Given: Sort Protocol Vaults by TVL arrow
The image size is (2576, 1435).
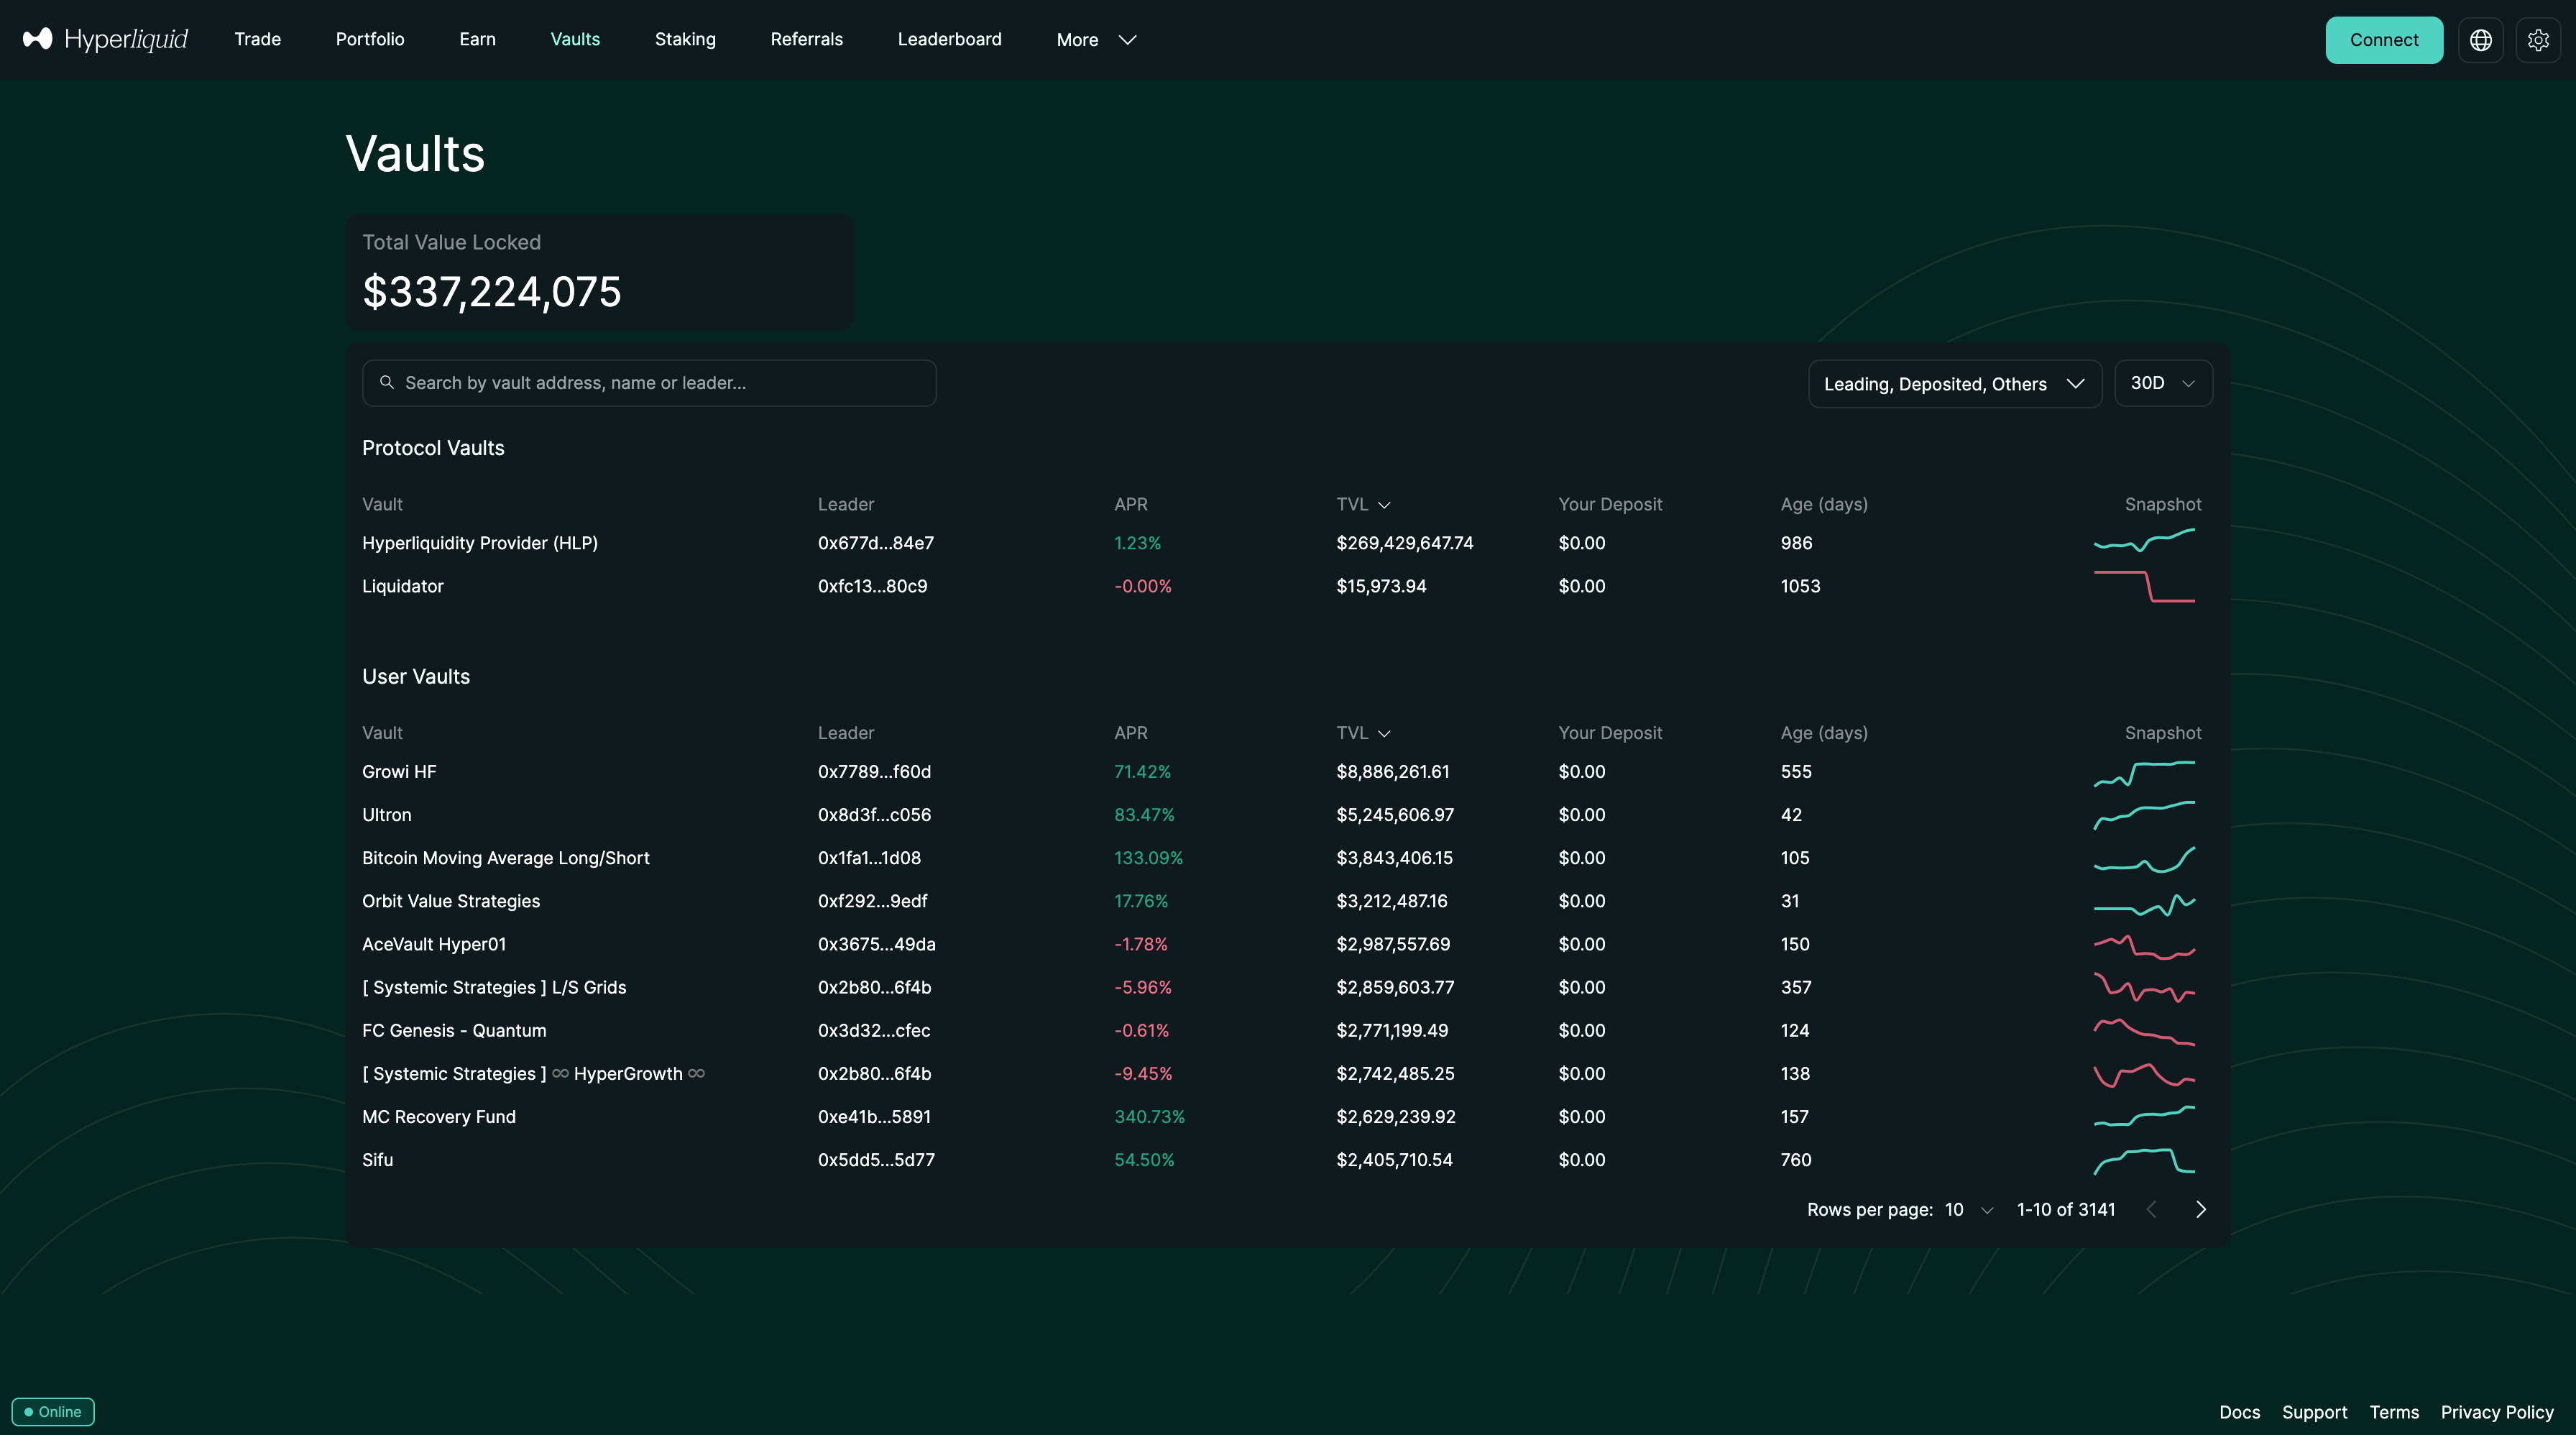Looking at the screenshot, I should click(1384, 505).
